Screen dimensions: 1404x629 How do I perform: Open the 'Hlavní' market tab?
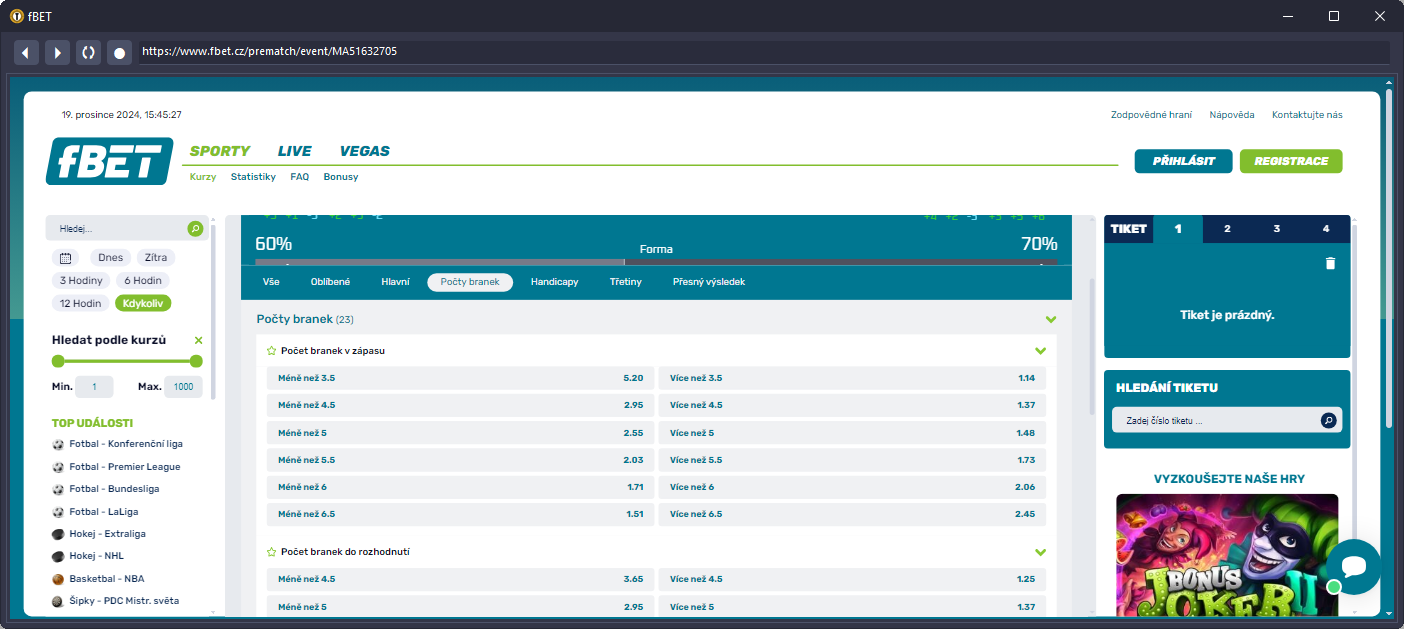pos(395,282)
